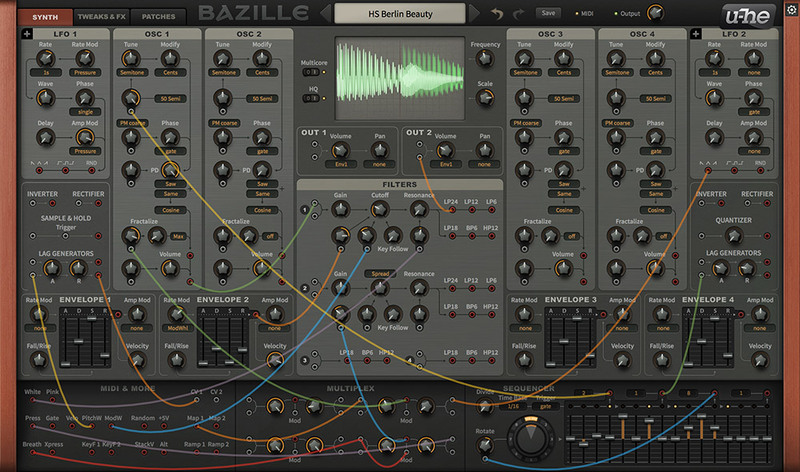Go to the next preset with right arrow
800x472 pixels.
(476, 14)
